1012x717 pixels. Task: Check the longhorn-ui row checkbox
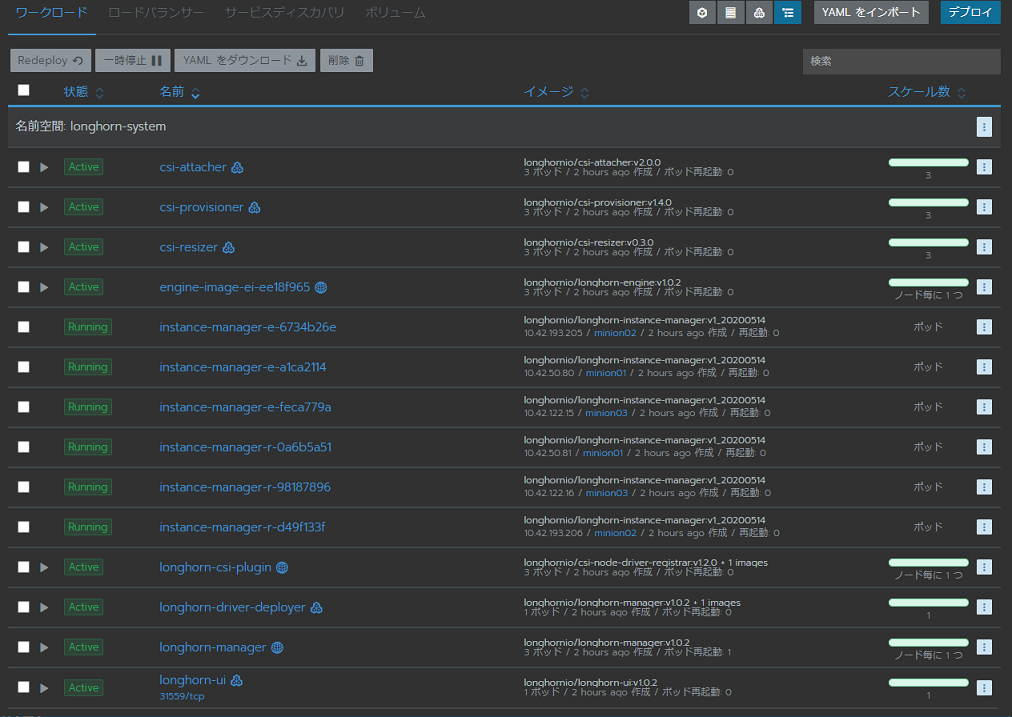pyautogui.click(x=24, y=687)
